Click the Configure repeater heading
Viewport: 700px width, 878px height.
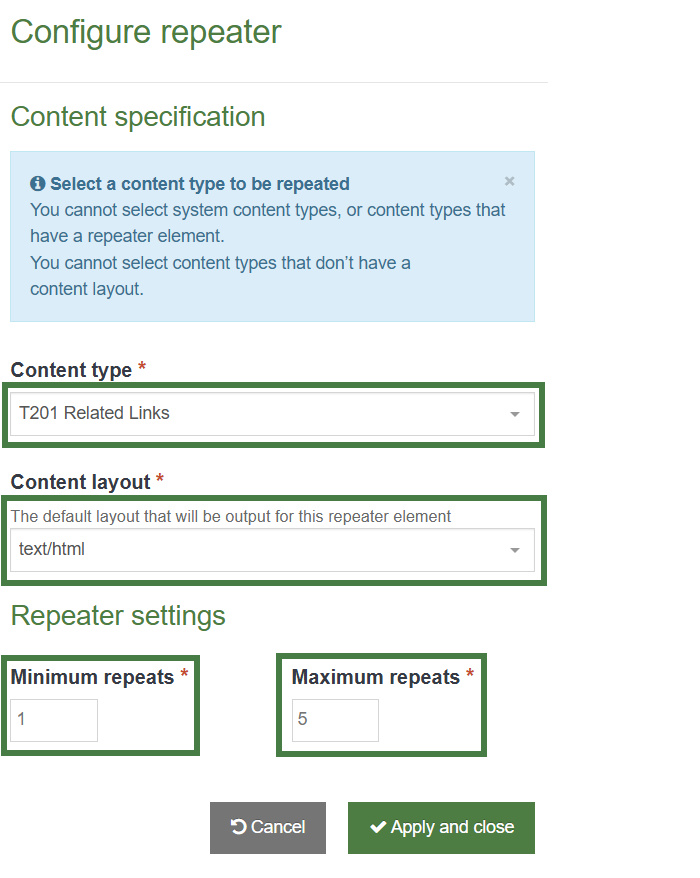(x=144, y=33)
